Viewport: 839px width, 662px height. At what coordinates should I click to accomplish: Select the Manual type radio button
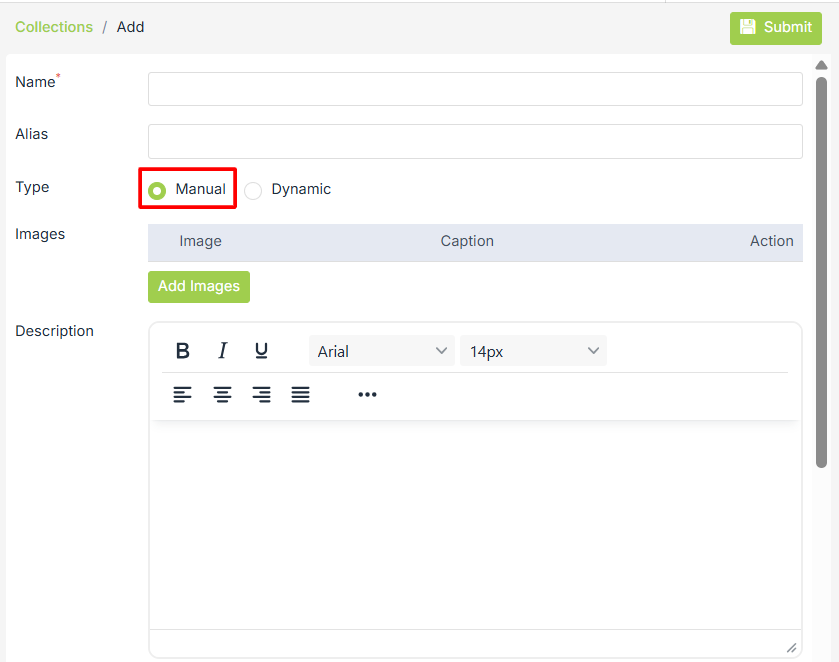click(x=157, y=190)
